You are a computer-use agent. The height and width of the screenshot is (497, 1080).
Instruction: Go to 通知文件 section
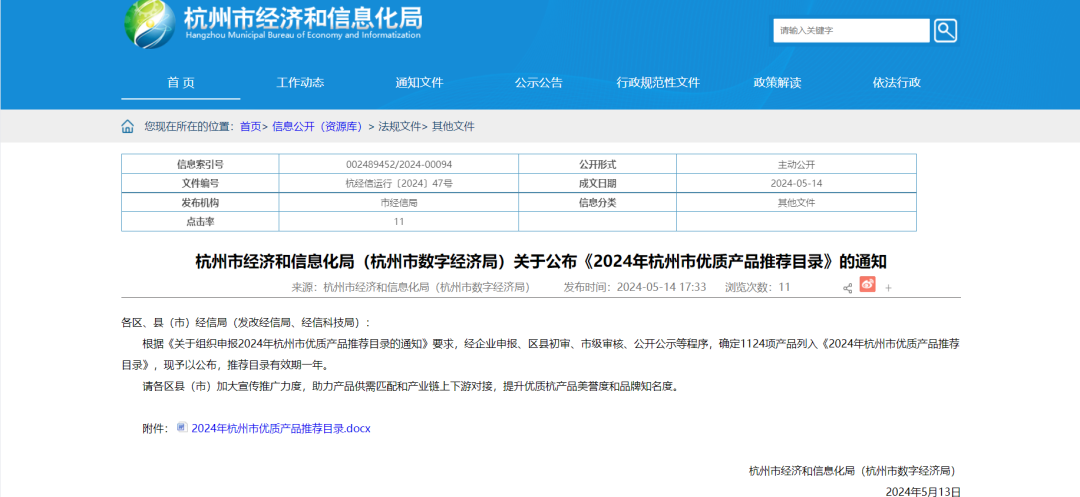419,83
